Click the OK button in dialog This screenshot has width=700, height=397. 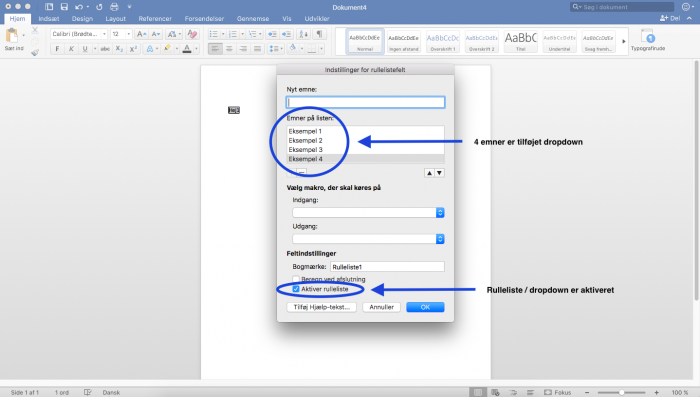coord(425,307)
